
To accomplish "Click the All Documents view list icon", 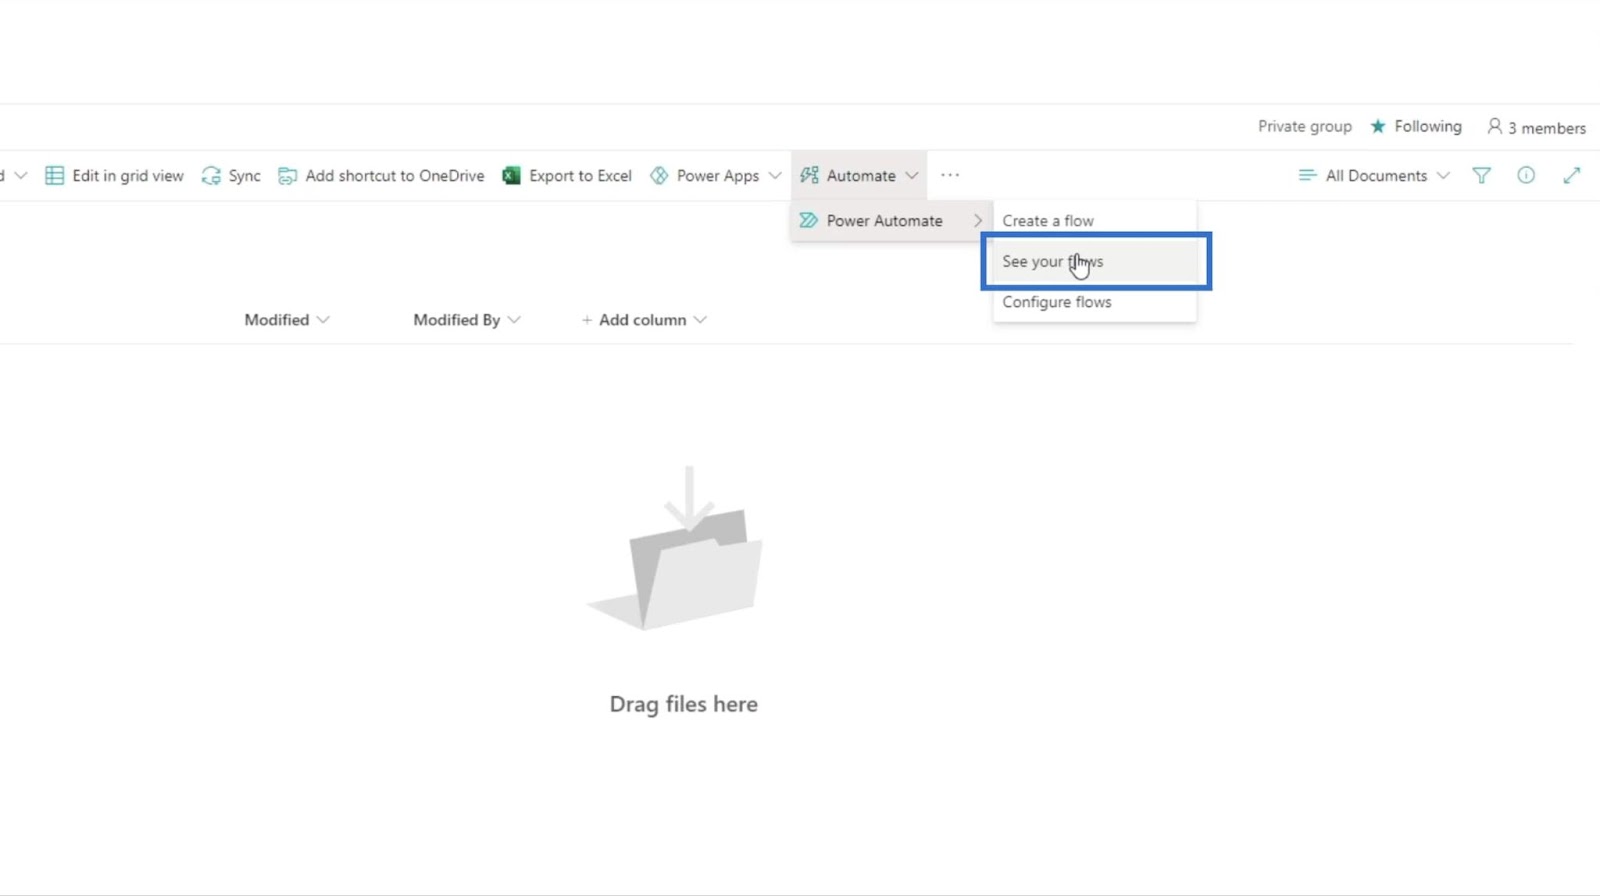I will [1307, 175].
